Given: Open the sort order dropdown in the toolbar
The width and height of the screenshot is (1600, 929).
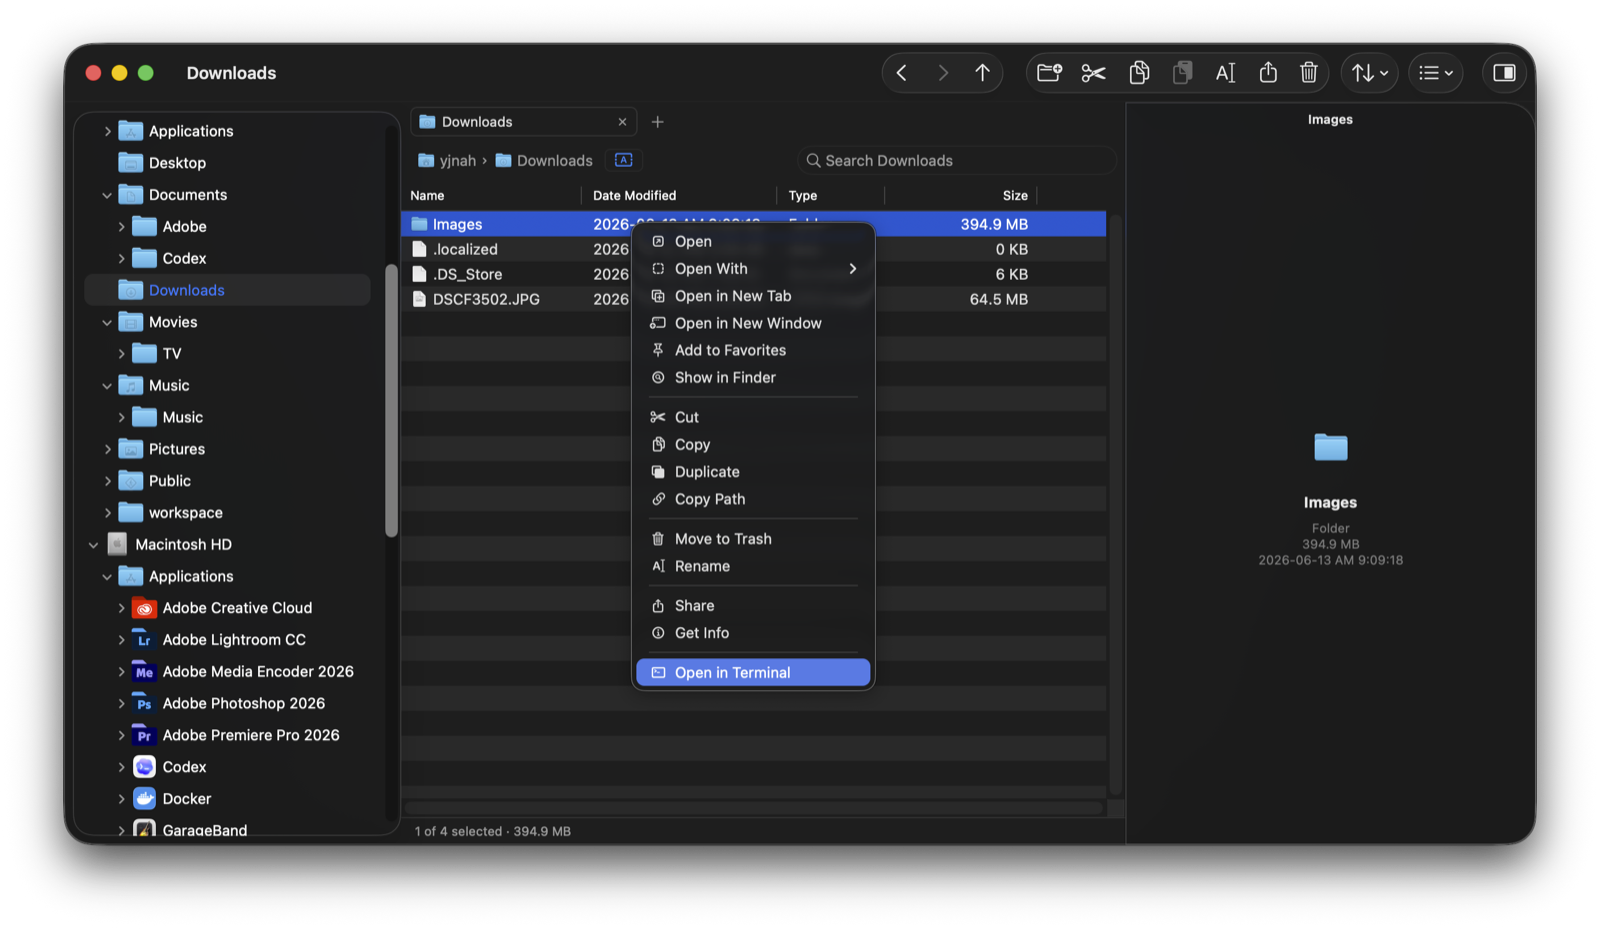Looking at the screenshot, I should point(1369,73).
